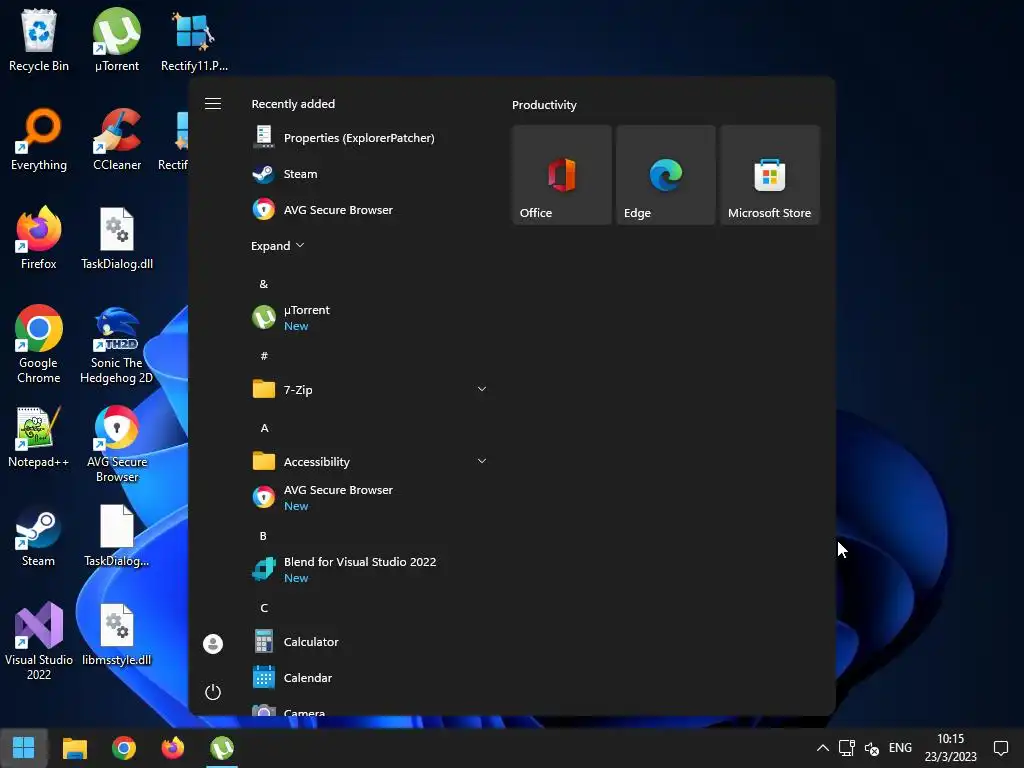
Task: Expand the Recently added list
Action: click(x=278, y=246)
